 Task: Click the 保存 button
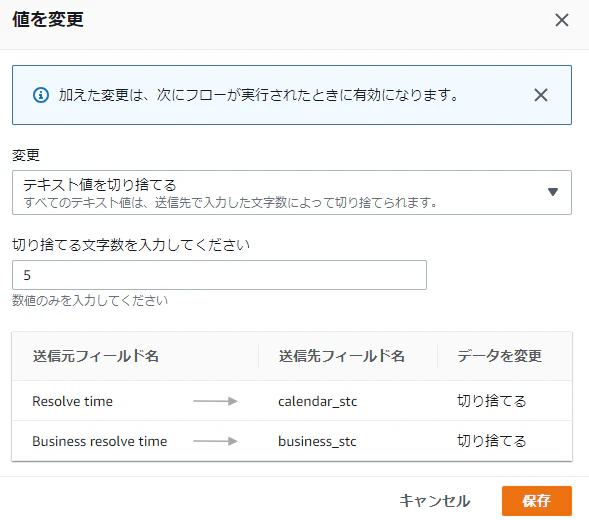point(536,501)
